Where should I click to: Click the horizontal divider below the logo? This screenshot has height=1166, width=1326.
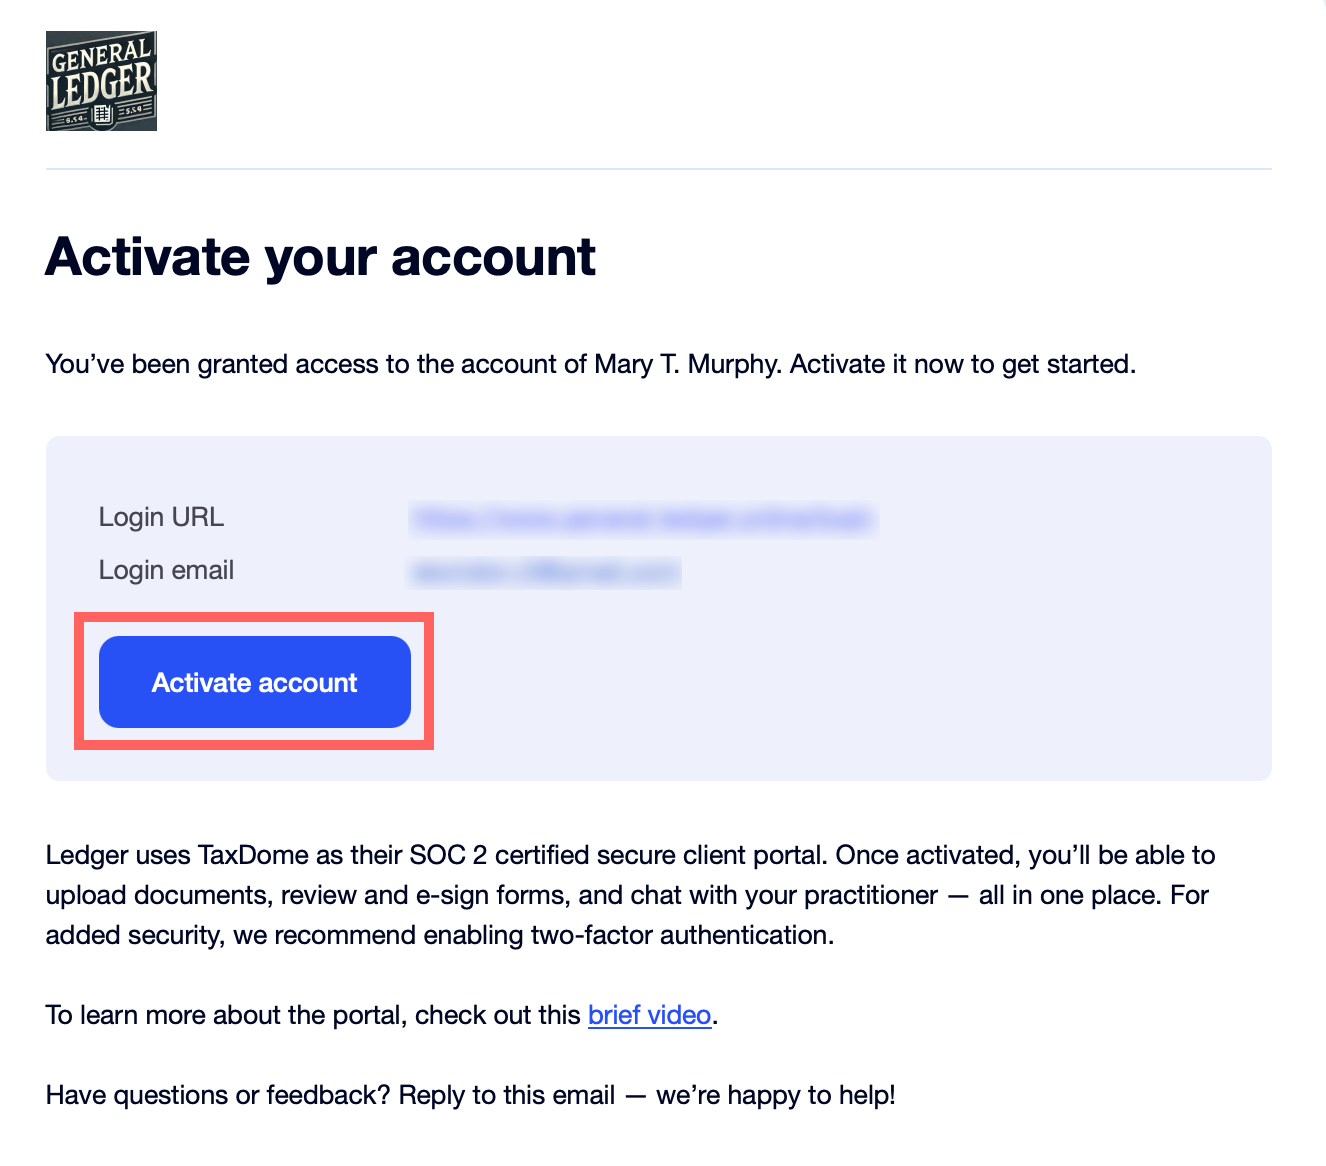pyautogui.click(x=658, y=169)
